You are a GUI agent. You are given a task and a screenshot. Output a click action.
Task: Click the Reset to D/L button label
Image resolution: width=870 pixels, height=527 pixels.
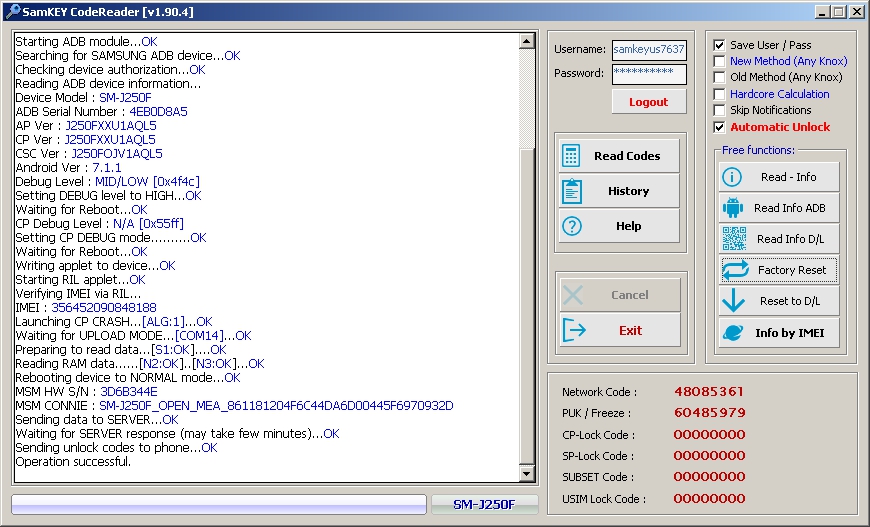click(x=790, y=301)
